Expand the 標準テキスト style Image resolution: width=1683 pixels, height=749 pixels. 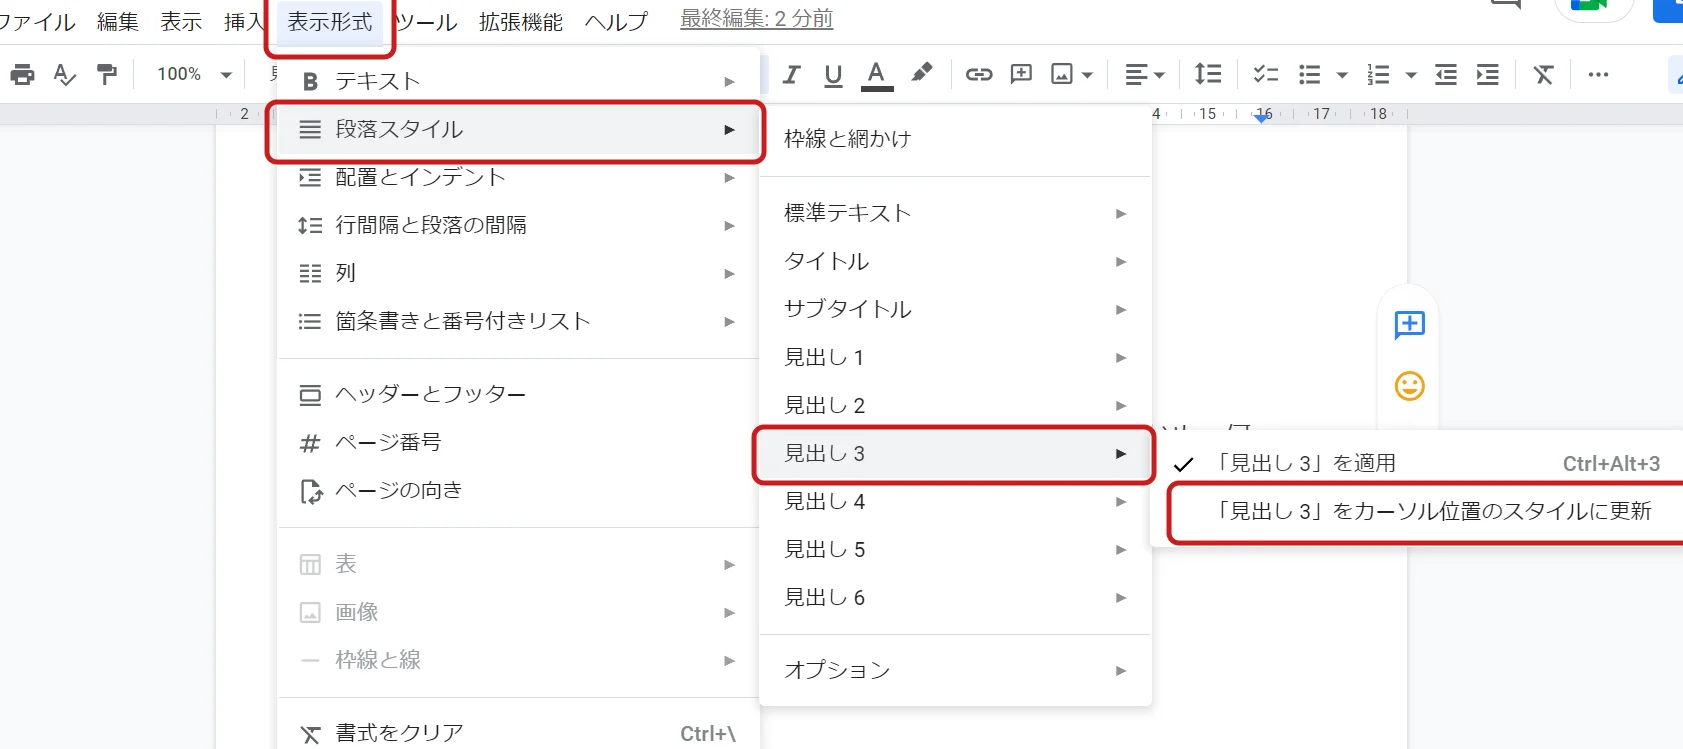click(x=955, y=213)
